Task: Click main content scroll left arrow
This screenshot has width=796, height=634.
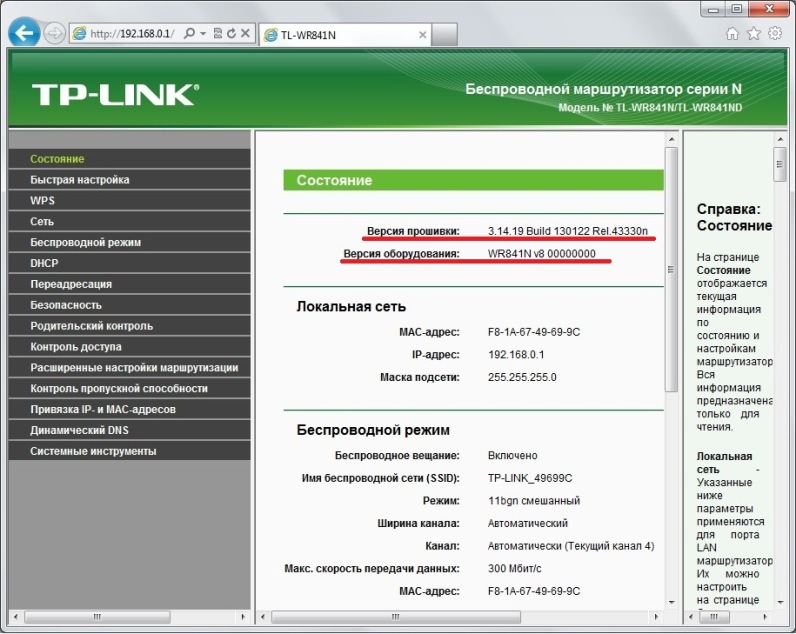Action: pos(262,617)
